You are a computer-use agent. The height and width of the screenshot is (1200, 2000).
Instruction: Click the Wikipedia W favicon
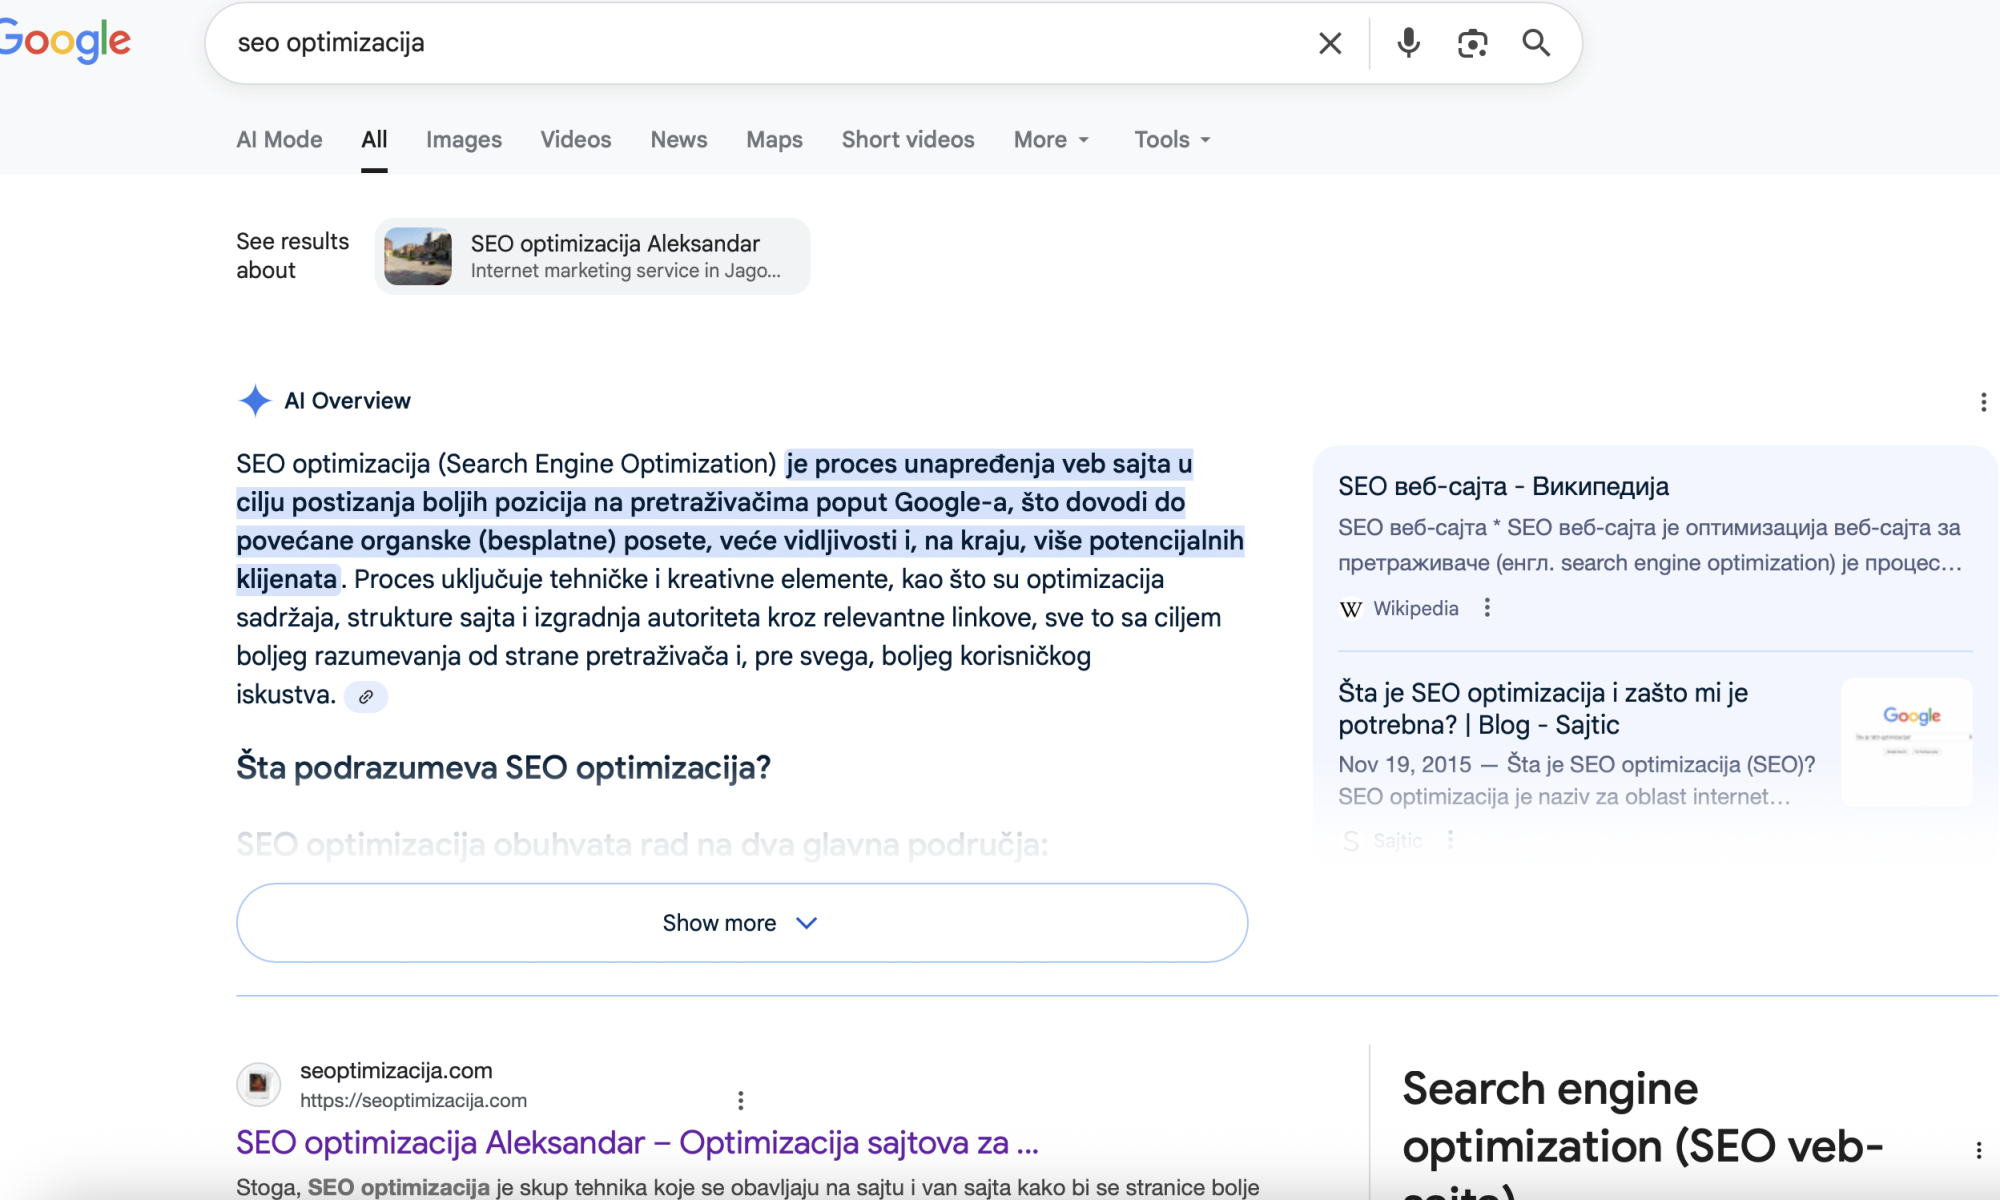[x=1351, y=608]
